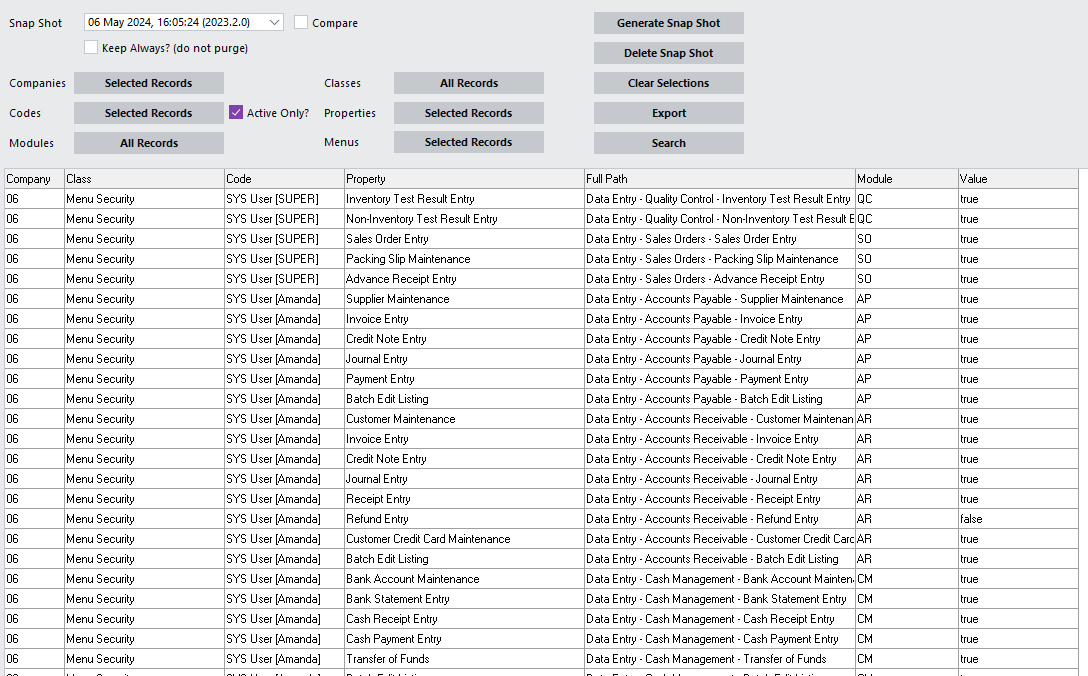Click the Clear Selections button

point(669,83)
